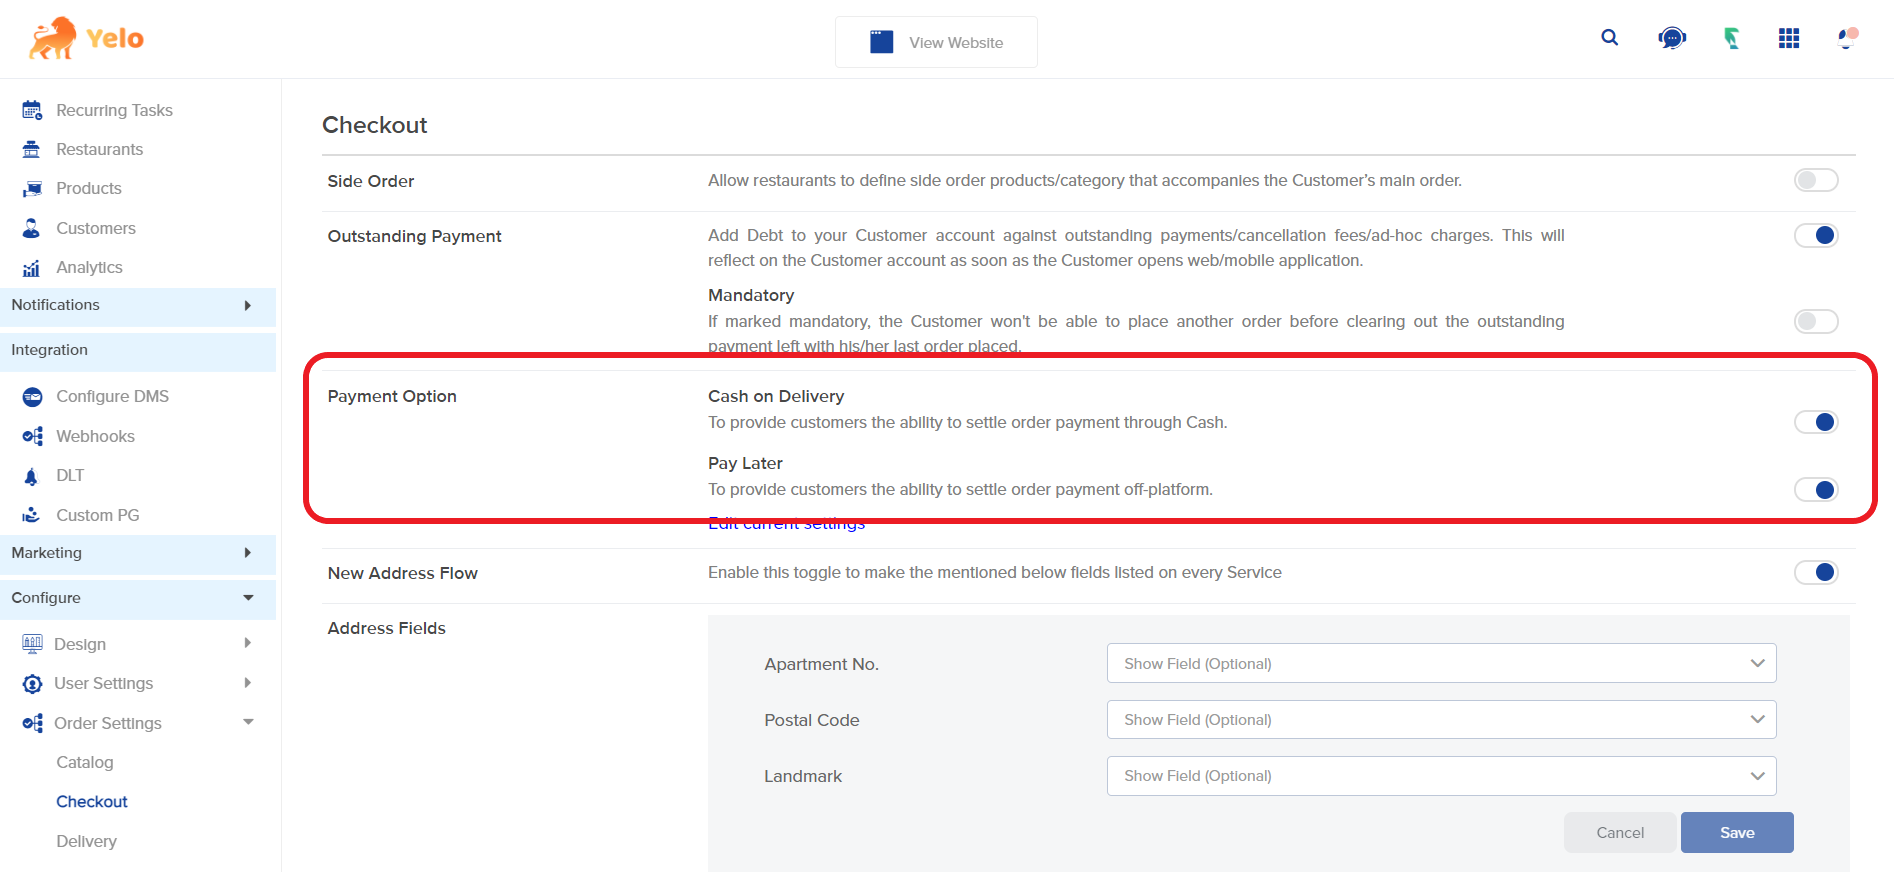The height and width of the screenshot is (872, 1894).
Task: Open Catalog under Order Settings
Action: (85, 762)
